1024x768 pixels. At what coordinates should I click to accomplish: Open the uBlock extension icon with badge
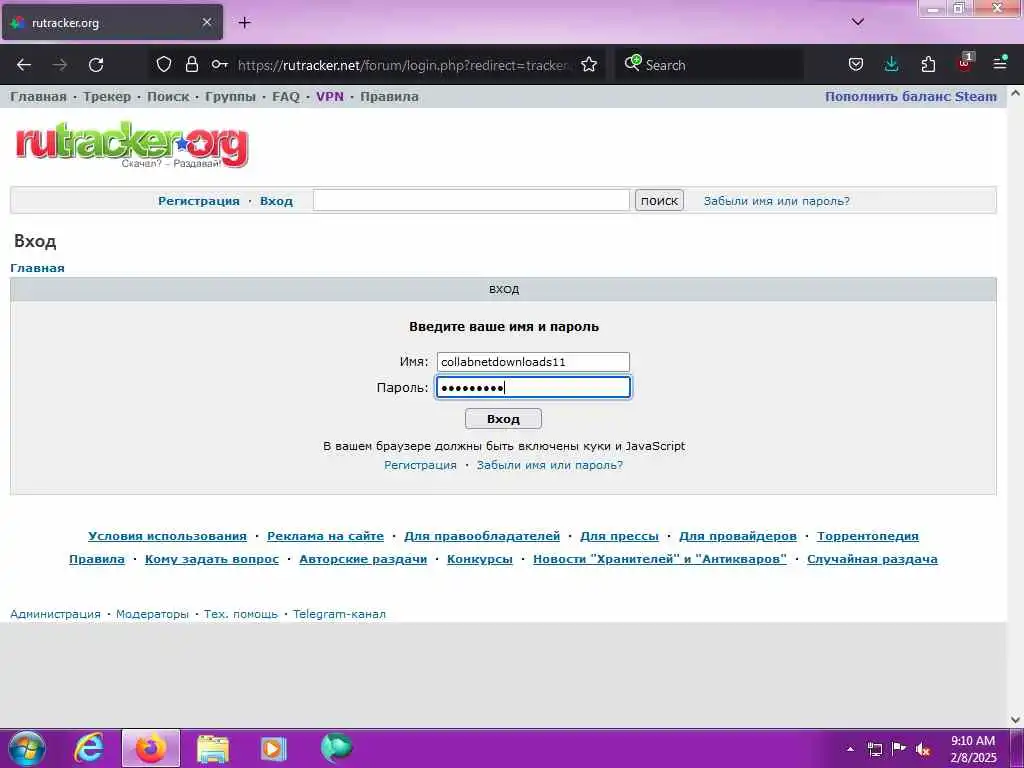[x=965, y=63]
